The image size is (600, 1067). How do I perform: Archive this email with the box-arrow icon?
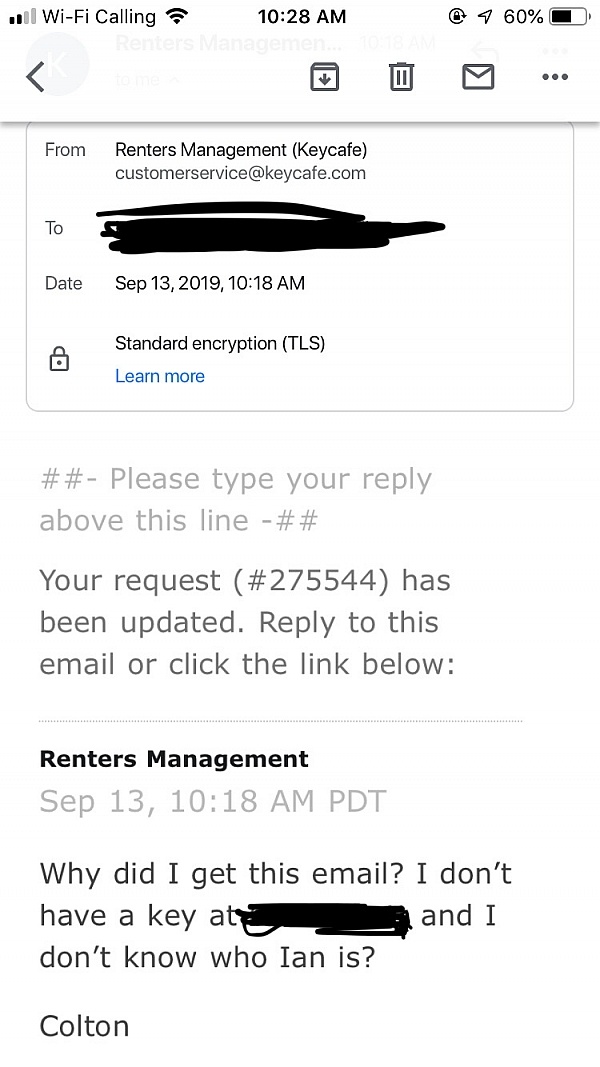(x=324, y=76)
